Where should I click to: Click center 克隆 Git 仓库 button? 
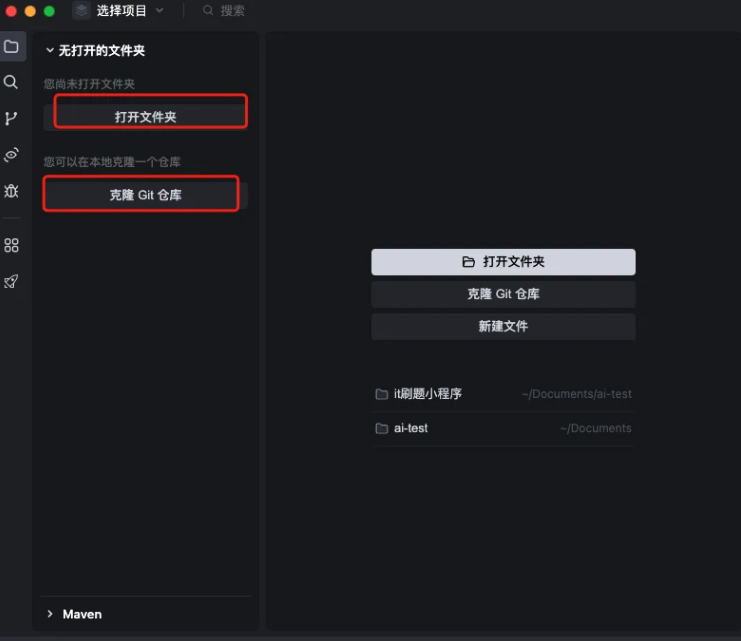click(503, 294)
